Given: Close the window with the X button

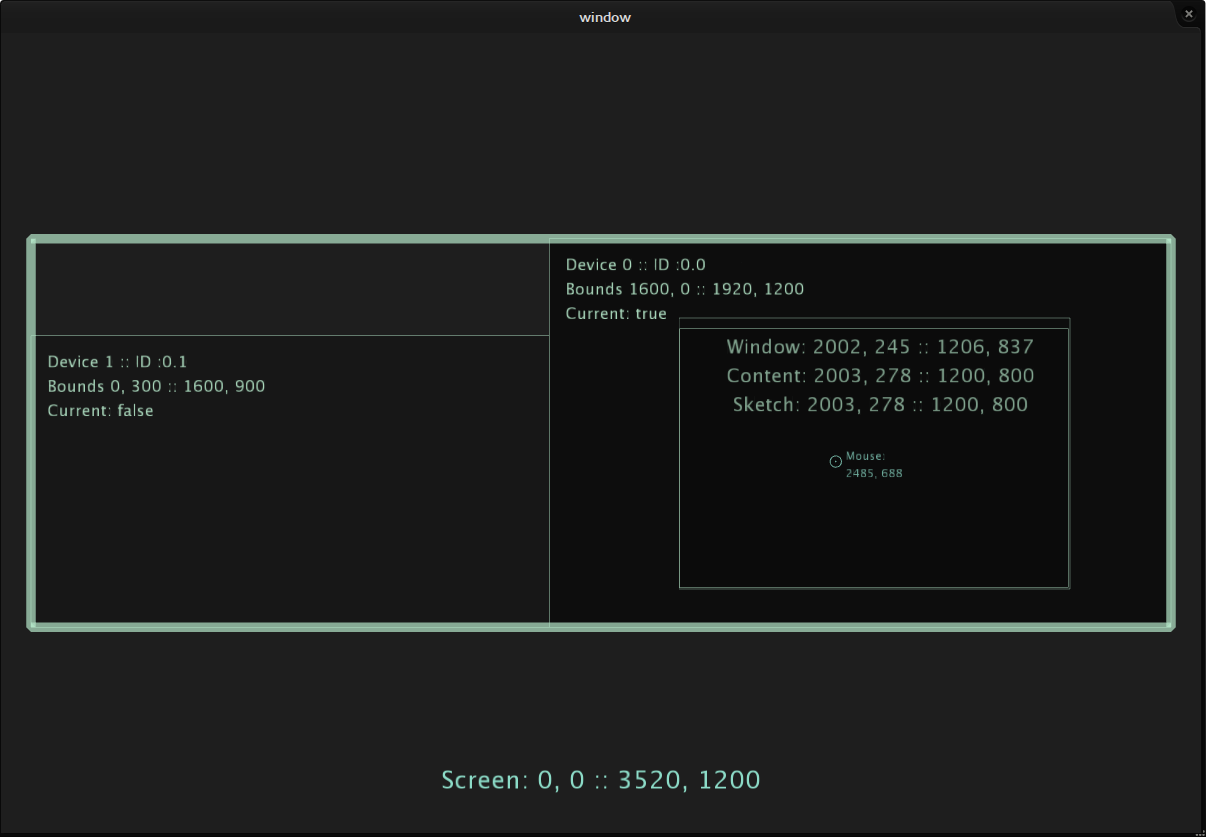Looking at the screenshot, I should click(1188, 14).
